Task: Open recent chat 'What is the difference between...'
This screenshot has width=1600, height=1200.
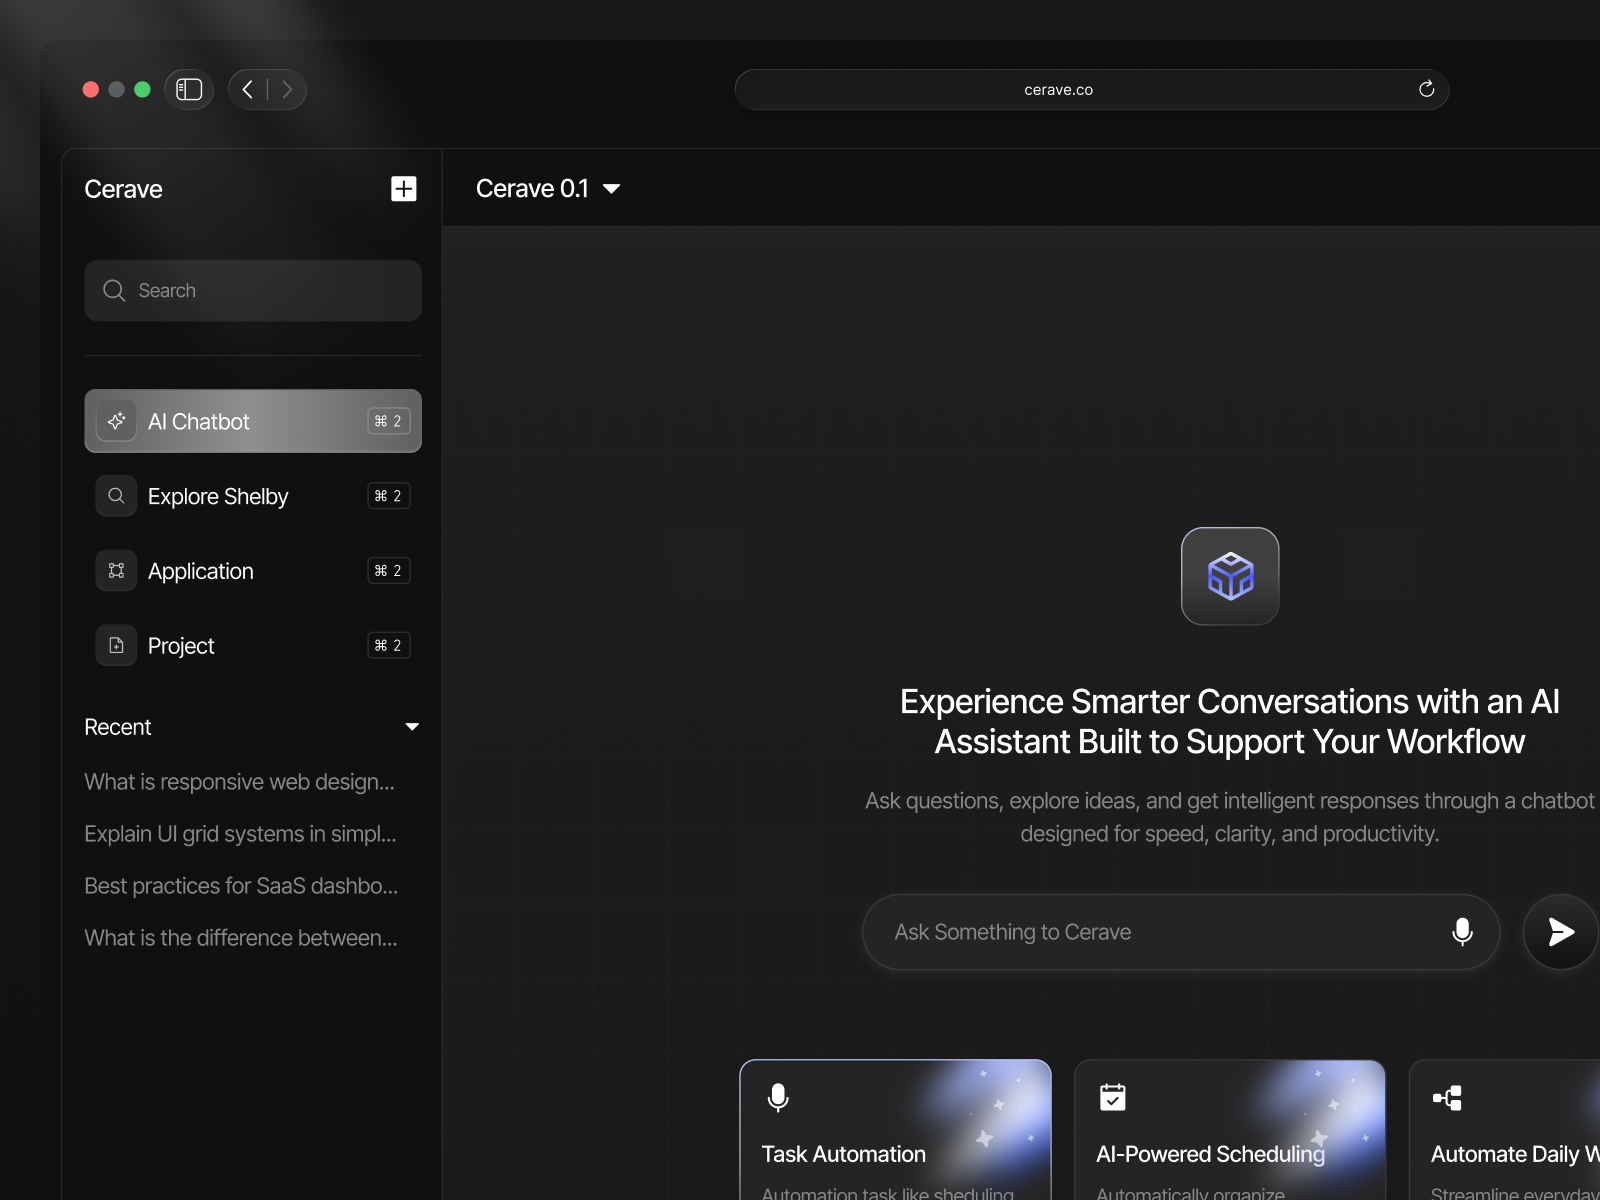Action: (x=241, y=938)
